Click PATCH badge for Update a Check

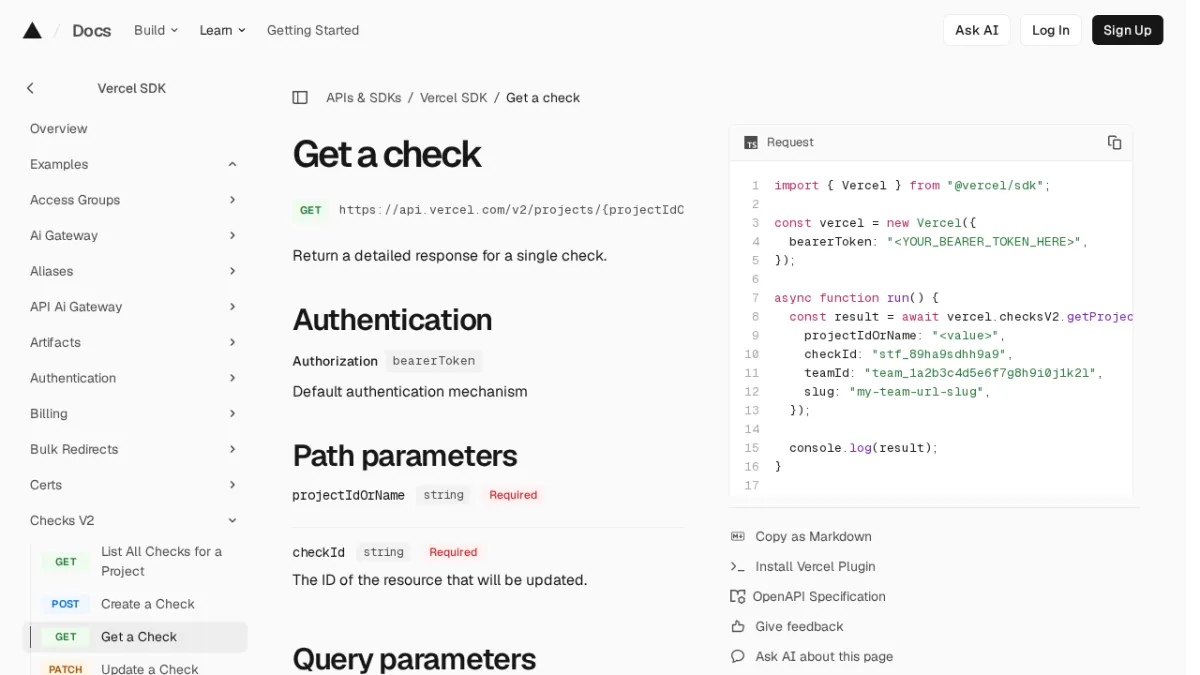click(66, 669)
